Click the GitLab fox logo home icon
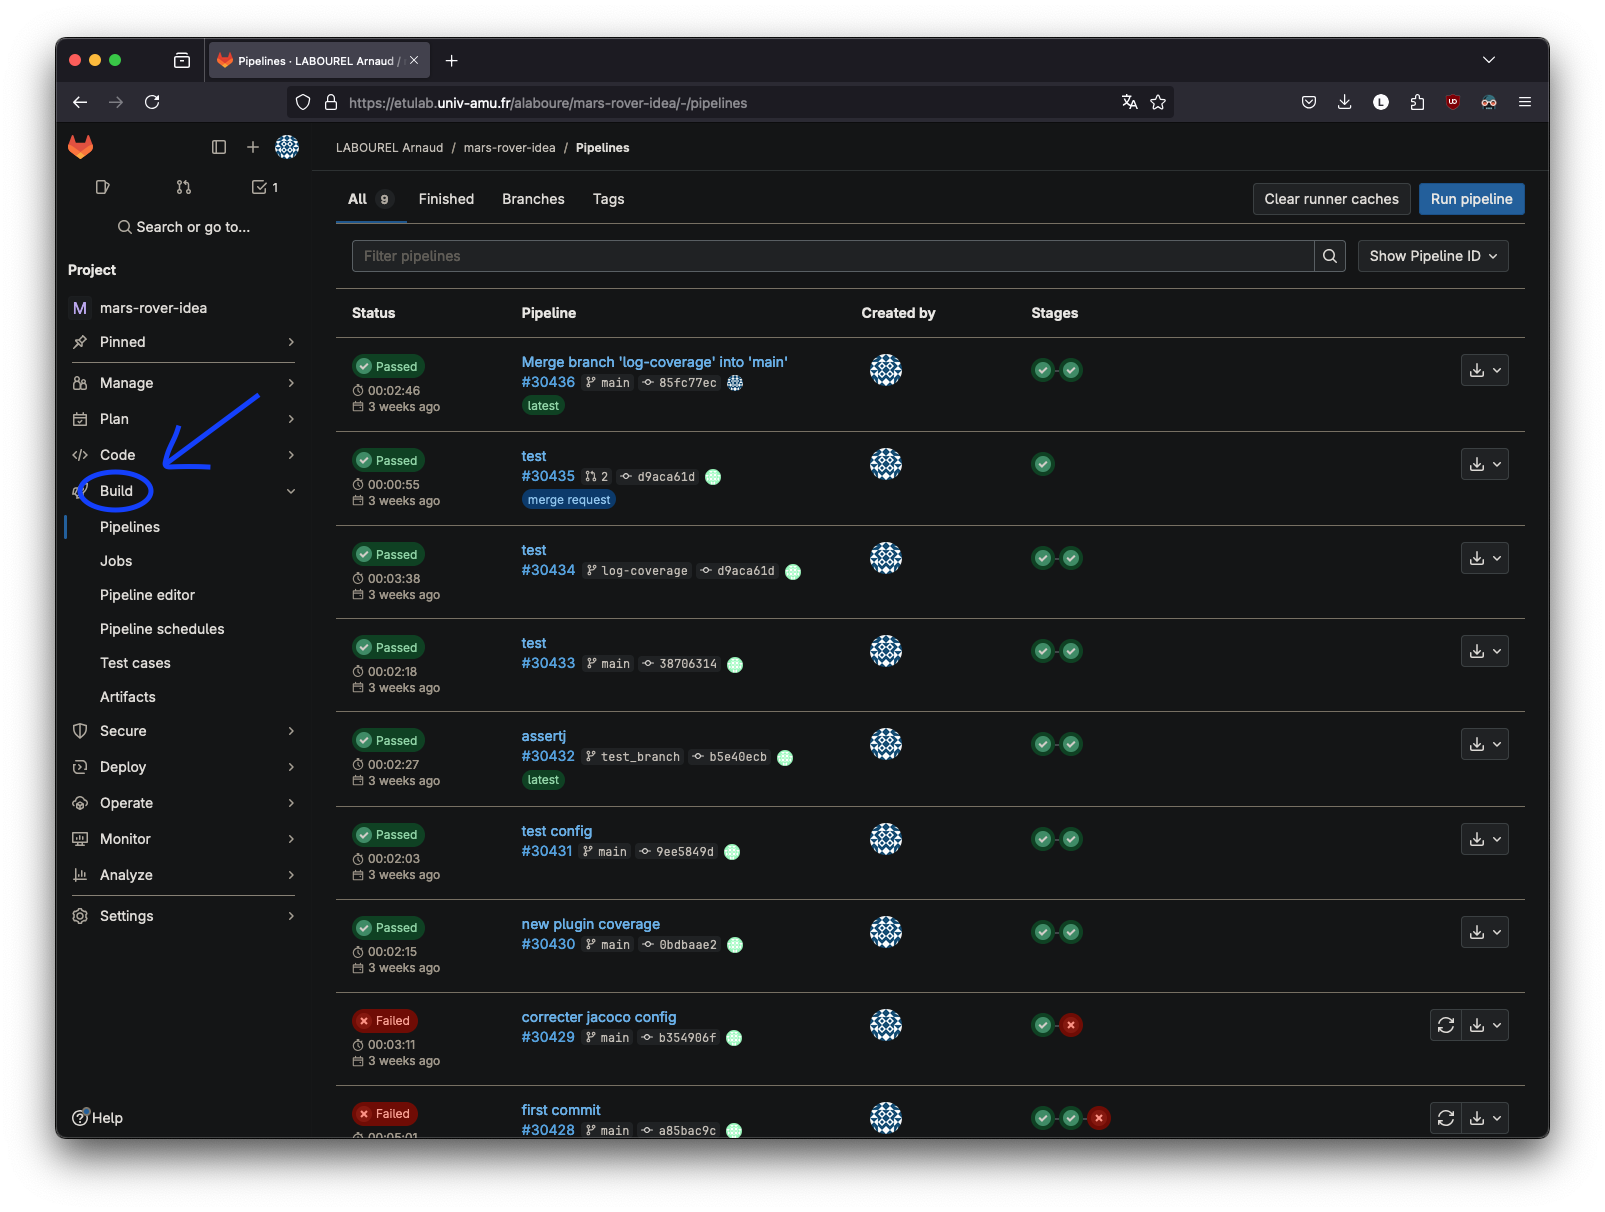The height and width of the screenshot is (1212, 1605). click(80, 147)
